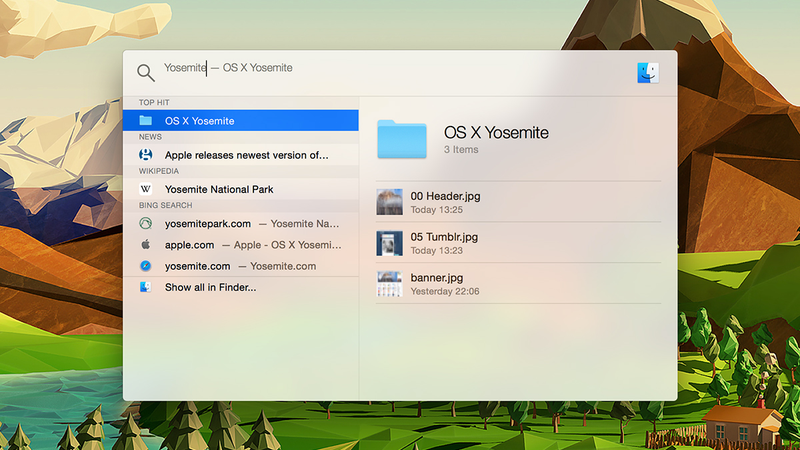Select the OS X Yosemite top hit row
This screenshot has width=800, height=450.
pyautogui.click(x=241, y=120)
